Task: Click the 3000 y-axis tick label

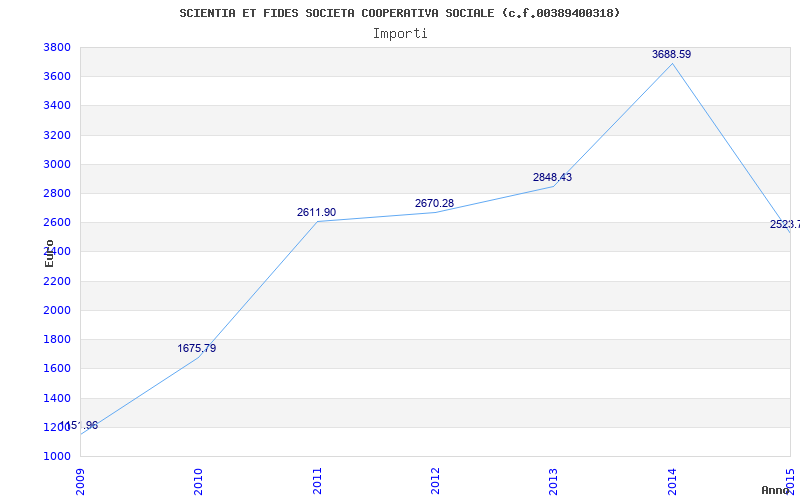Action: 57,164
